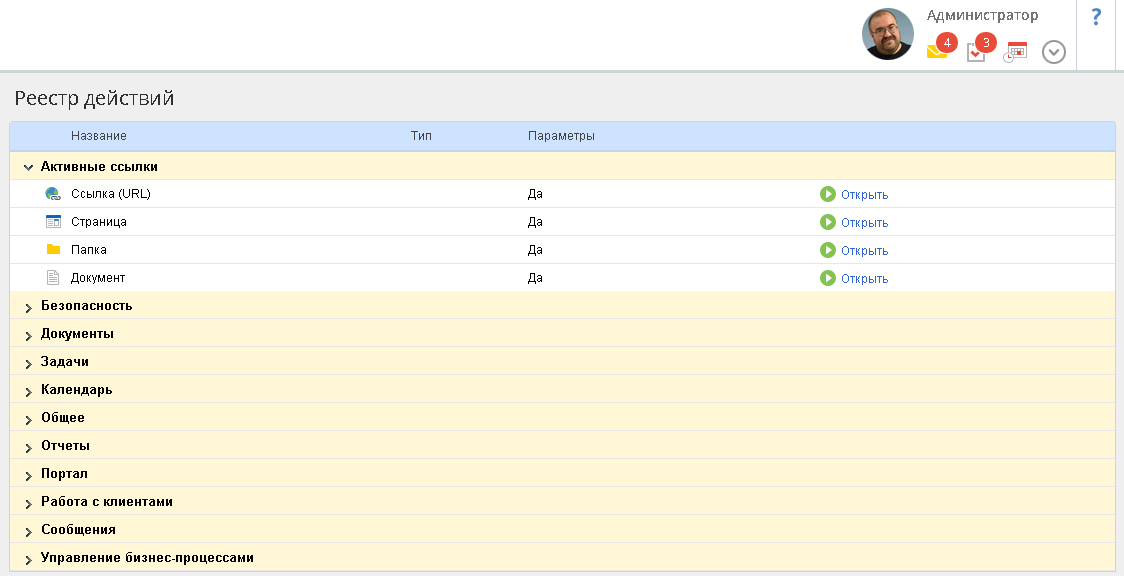The height and width of the screenshot is (576, 1124).
Task: Select the Страница row name
Action: click(99, 221)
